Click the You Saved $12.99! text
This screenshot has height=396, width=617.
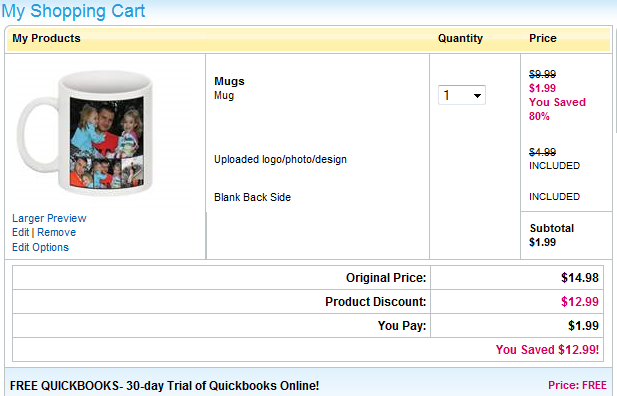pos(547,350)
